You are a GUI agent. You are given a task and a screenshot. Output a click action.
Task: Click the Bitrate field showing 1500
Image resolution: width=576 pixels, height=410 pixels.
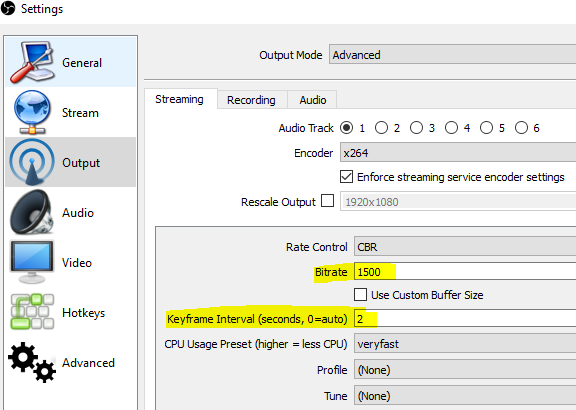[x=465, y=272]
